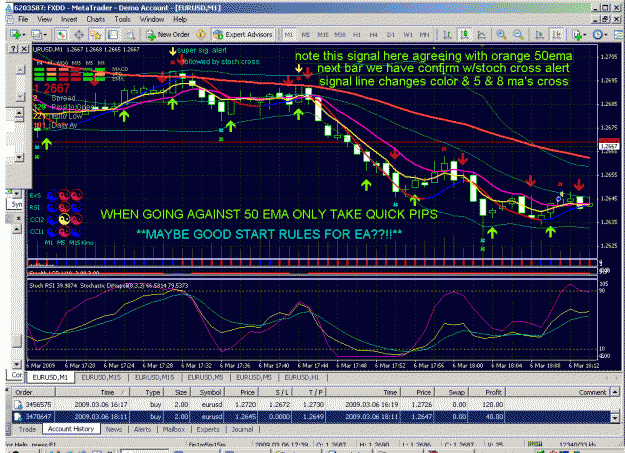Open the Tools menu

[x=122, y=19]
